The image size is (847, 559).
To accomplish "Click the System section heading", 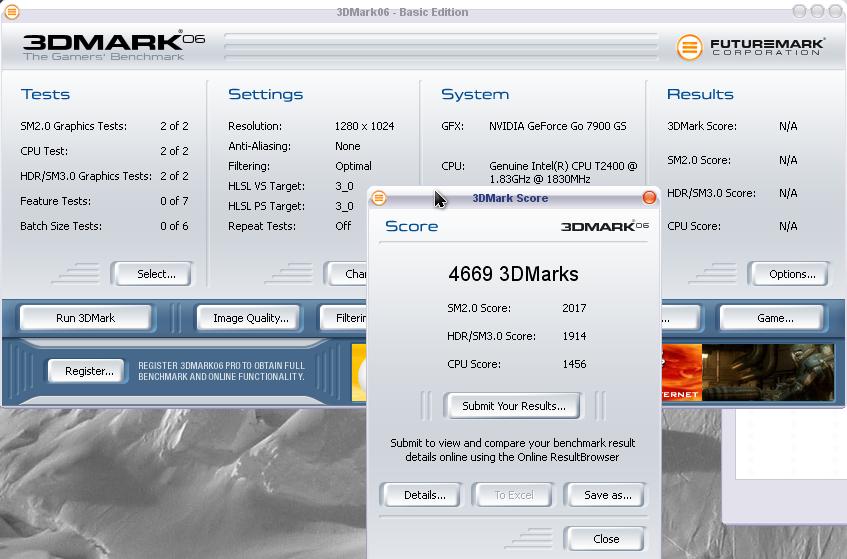I will (x=475, y=94).
